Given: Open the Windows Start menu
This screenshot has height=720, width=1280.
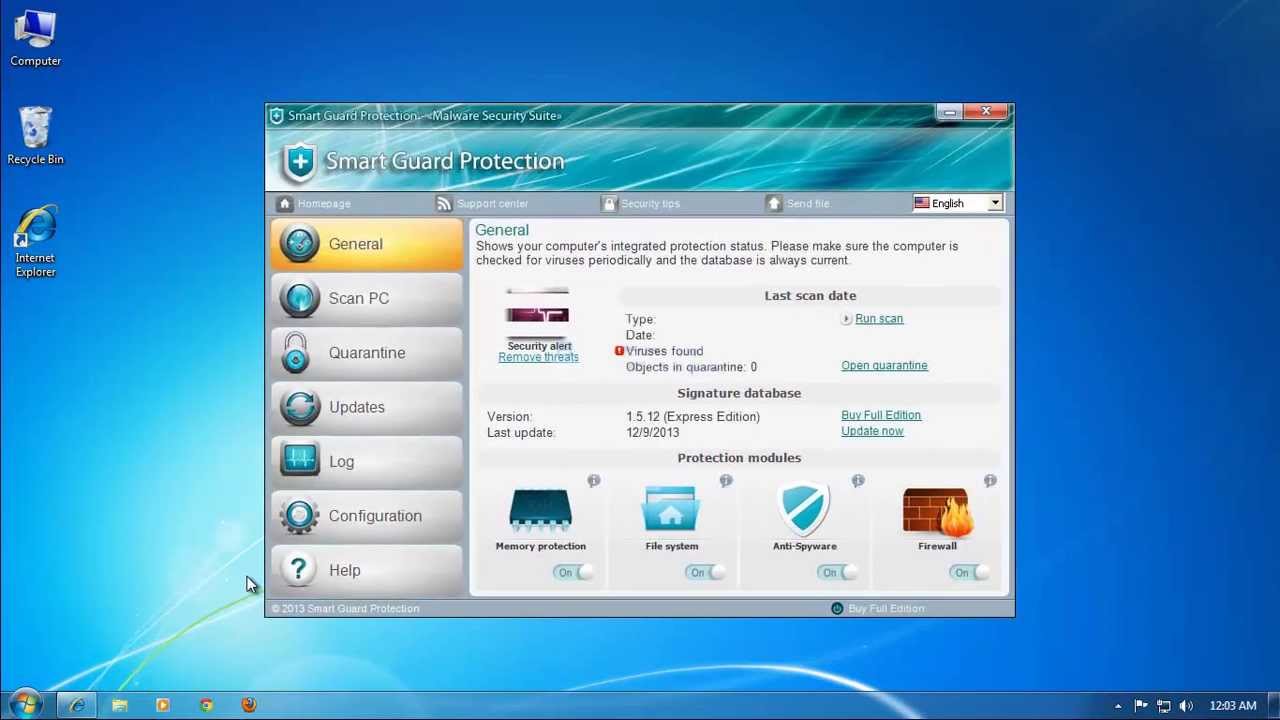Looking at the screenshot, I should [26, 705].
